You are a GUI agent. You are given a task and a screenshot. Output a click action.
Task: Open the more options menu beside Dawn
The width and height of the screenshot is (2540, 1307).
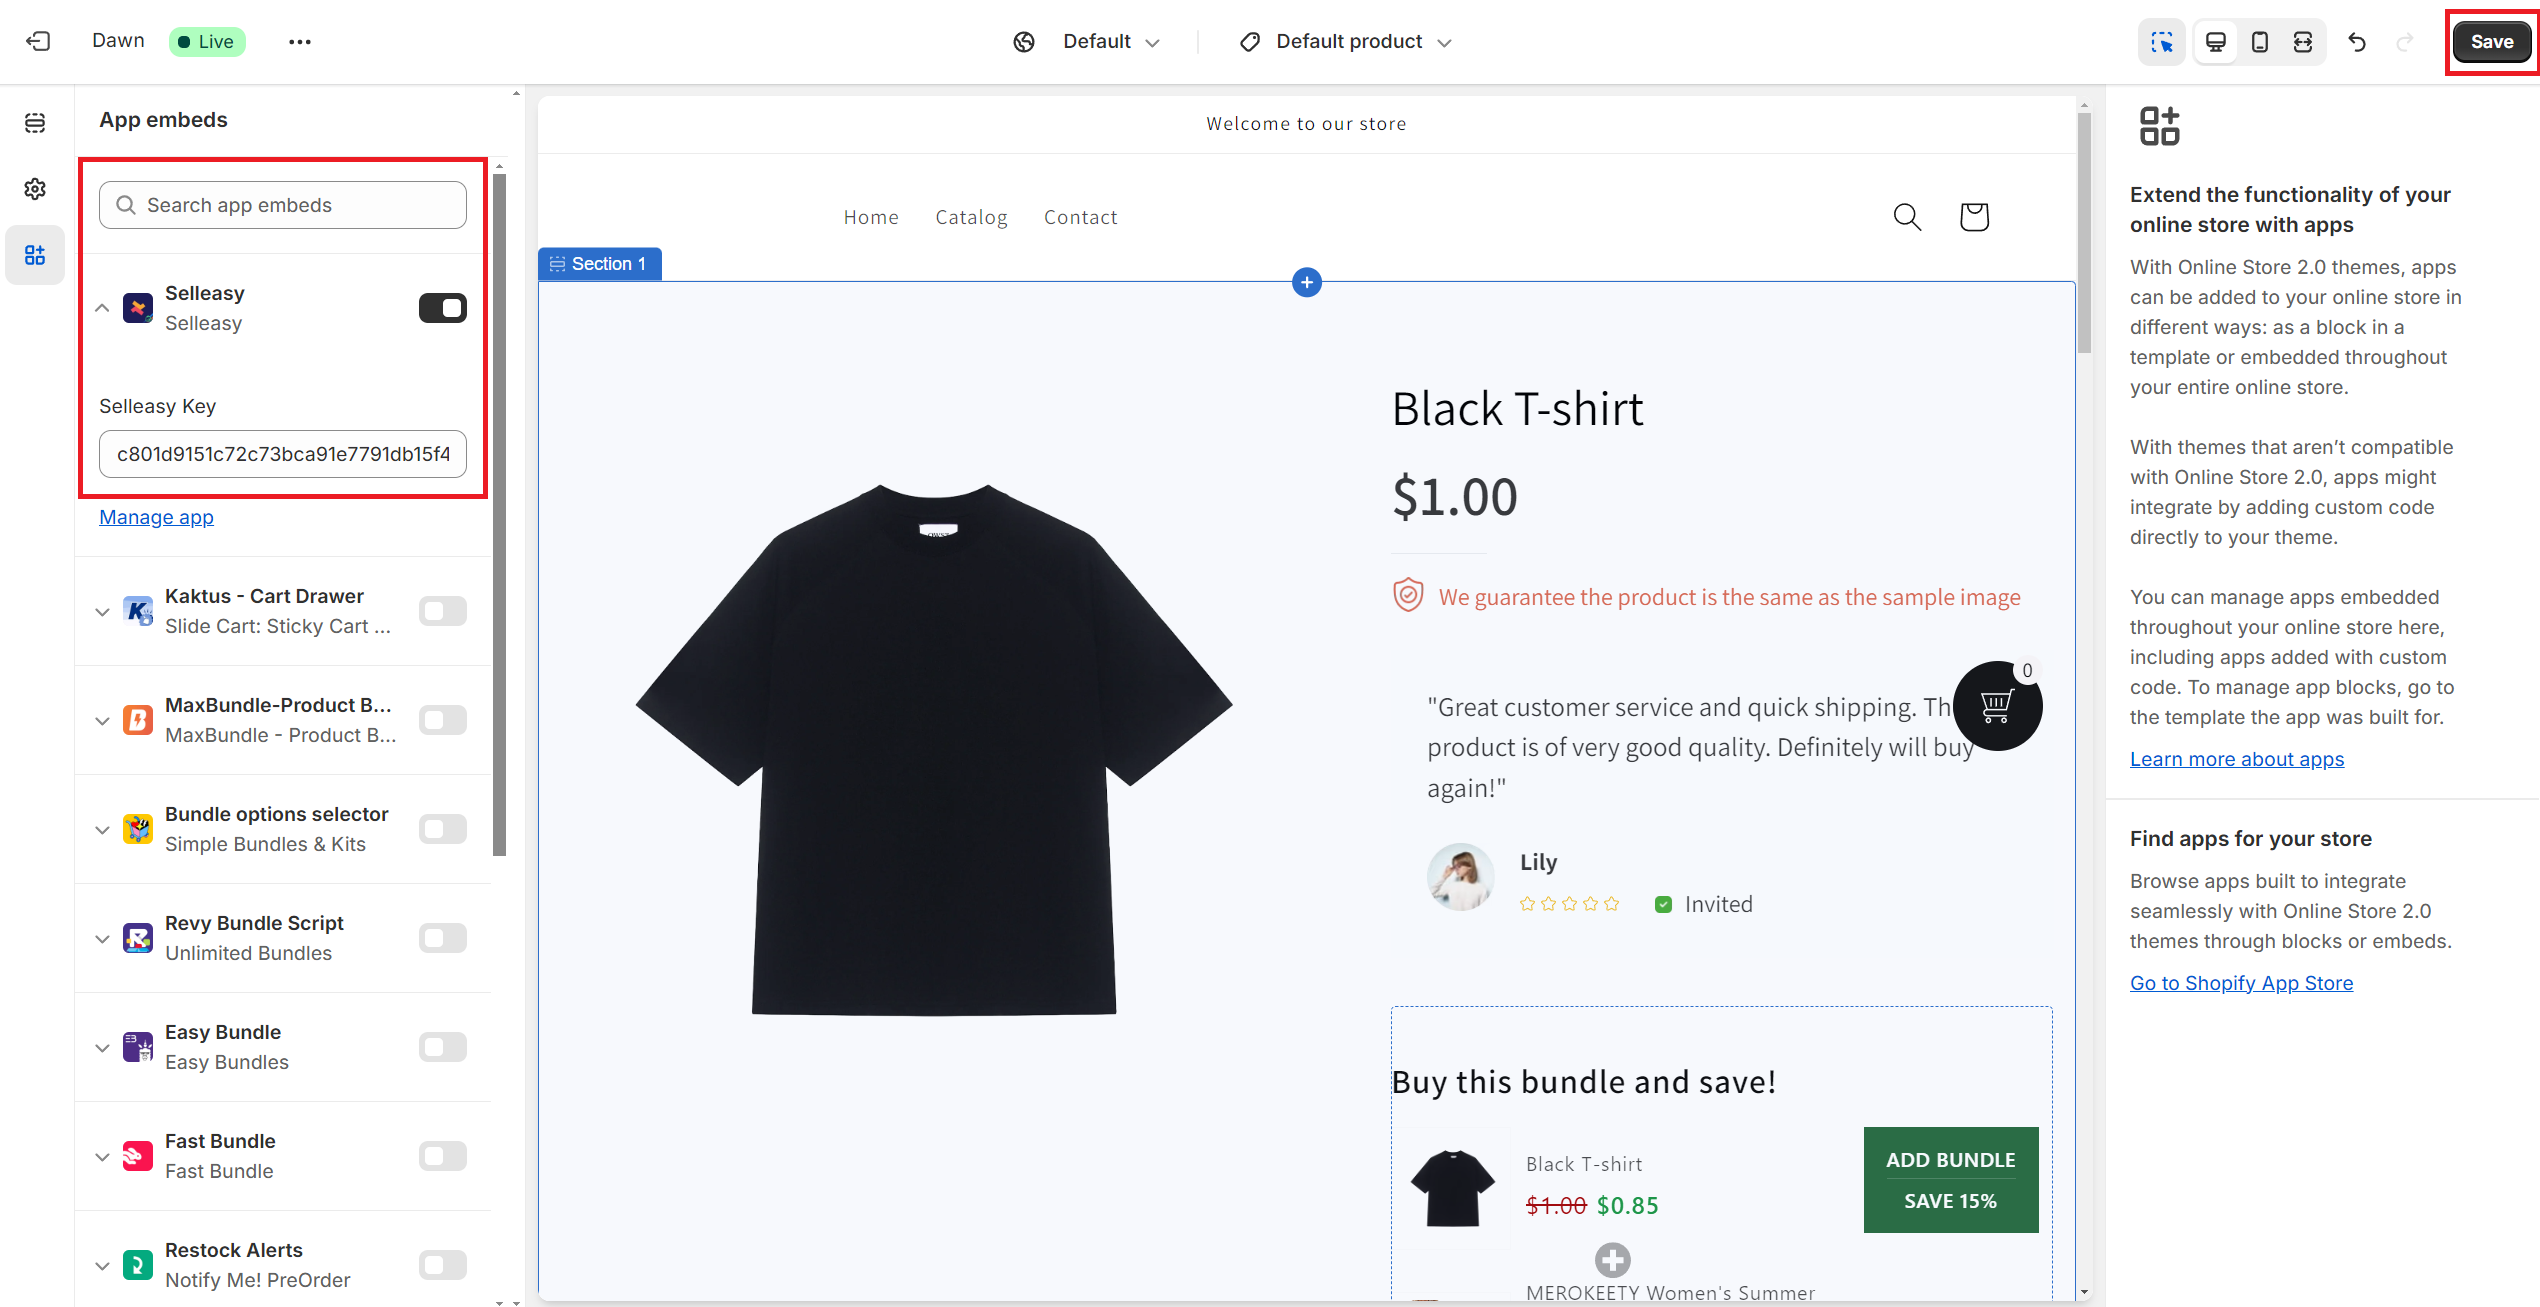coord(300,41)
